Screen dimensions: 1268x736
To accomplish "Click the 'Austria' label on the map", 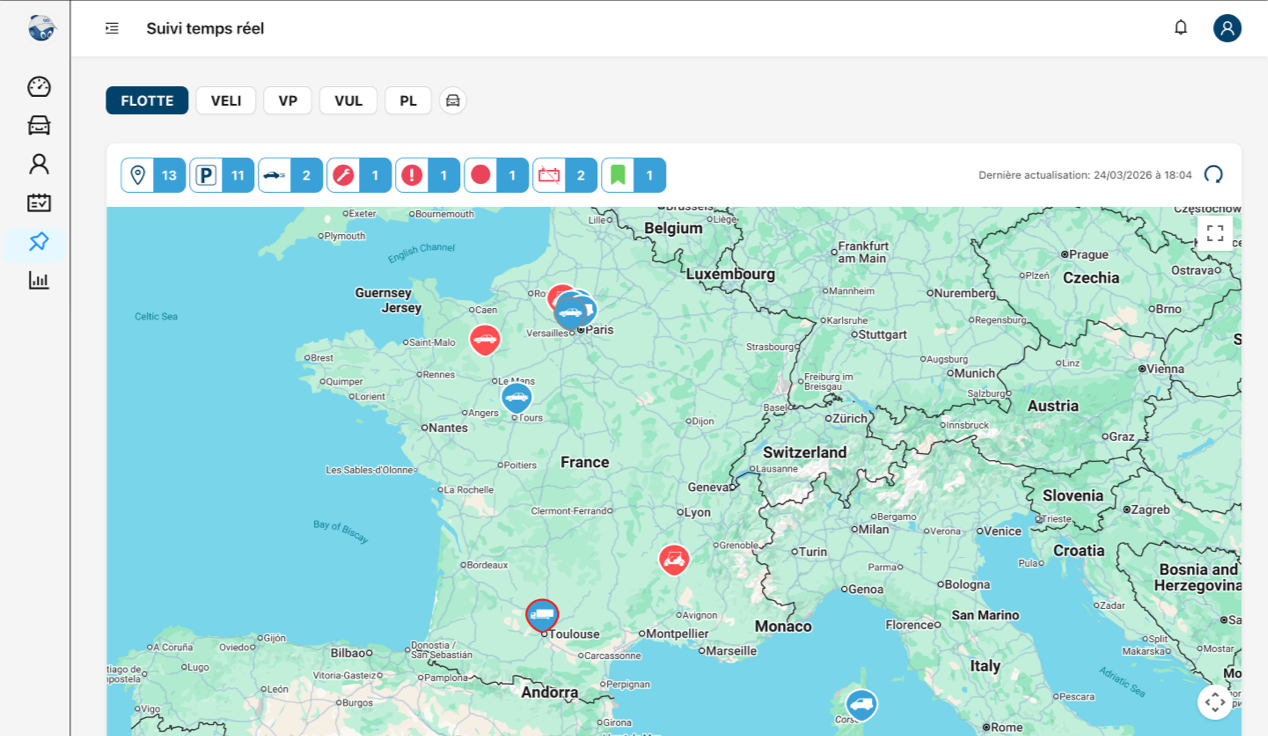I will (1053, 405).
